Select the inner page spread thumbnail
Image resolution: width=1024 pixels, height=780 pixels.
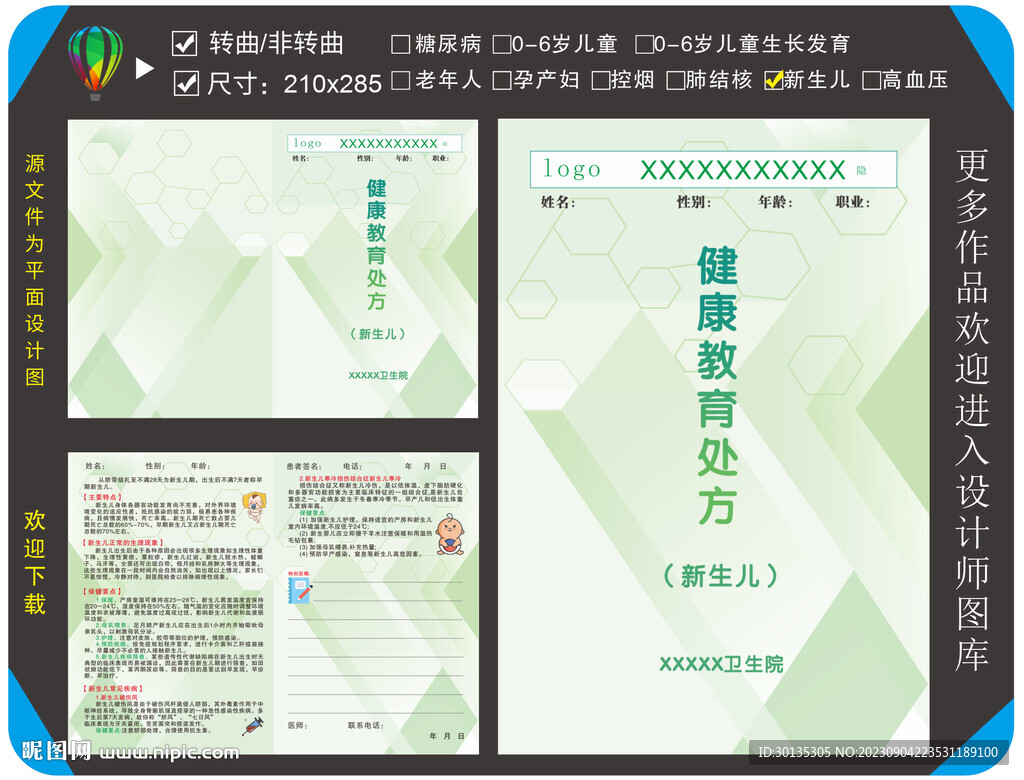pos(273,603)
